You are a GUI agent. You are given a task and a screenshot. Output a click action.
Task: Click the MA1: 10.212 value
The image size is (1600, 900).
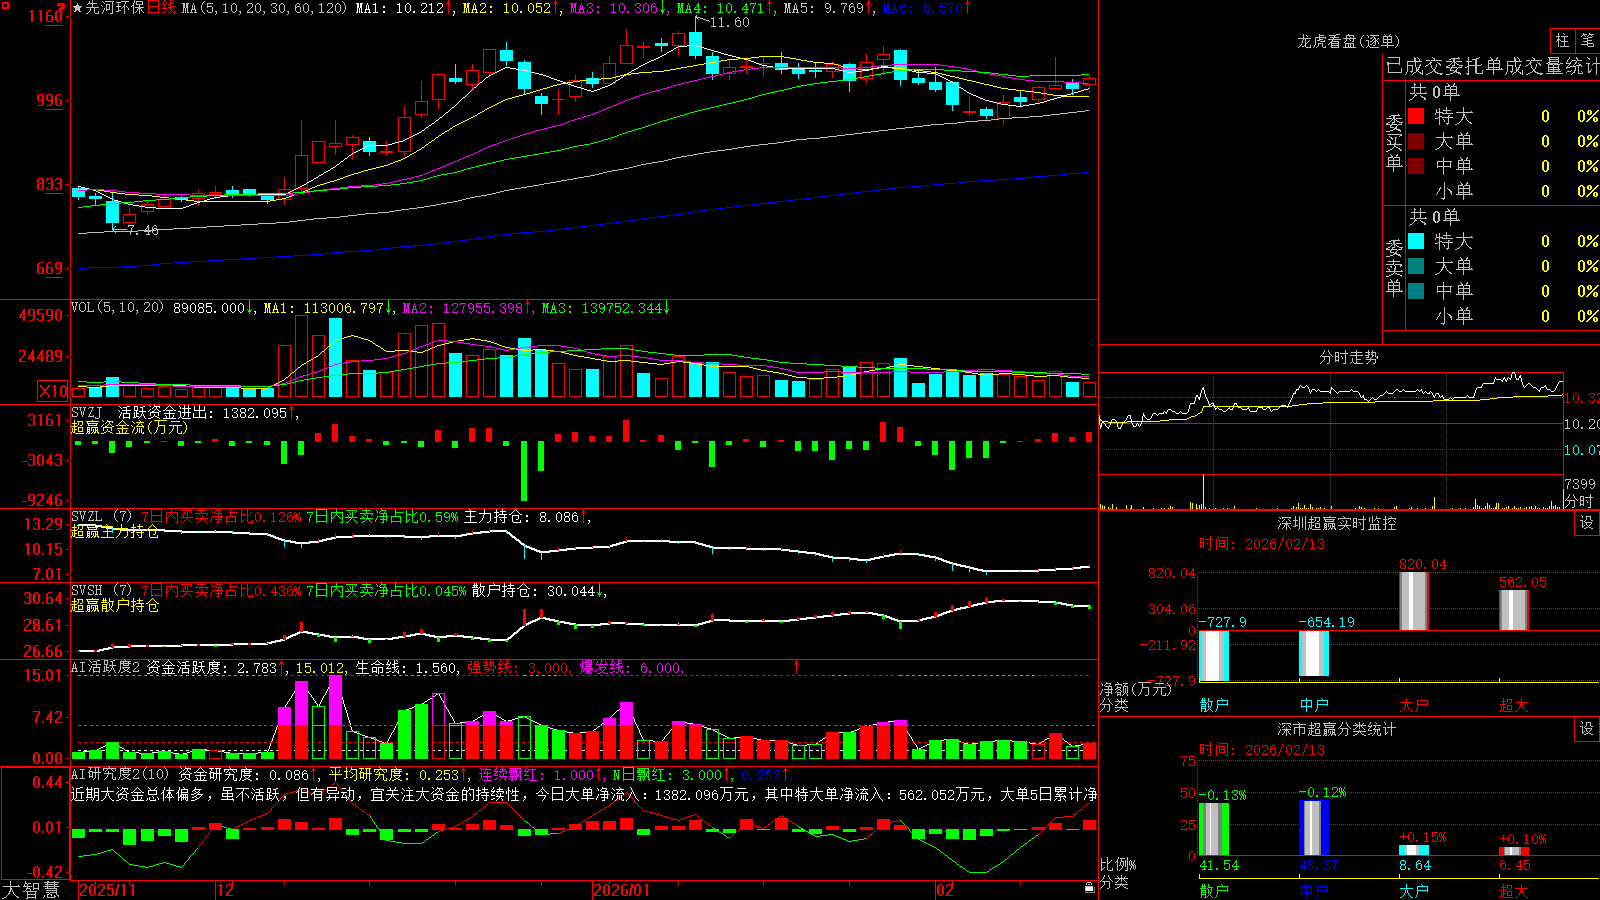tap(399, 8)
